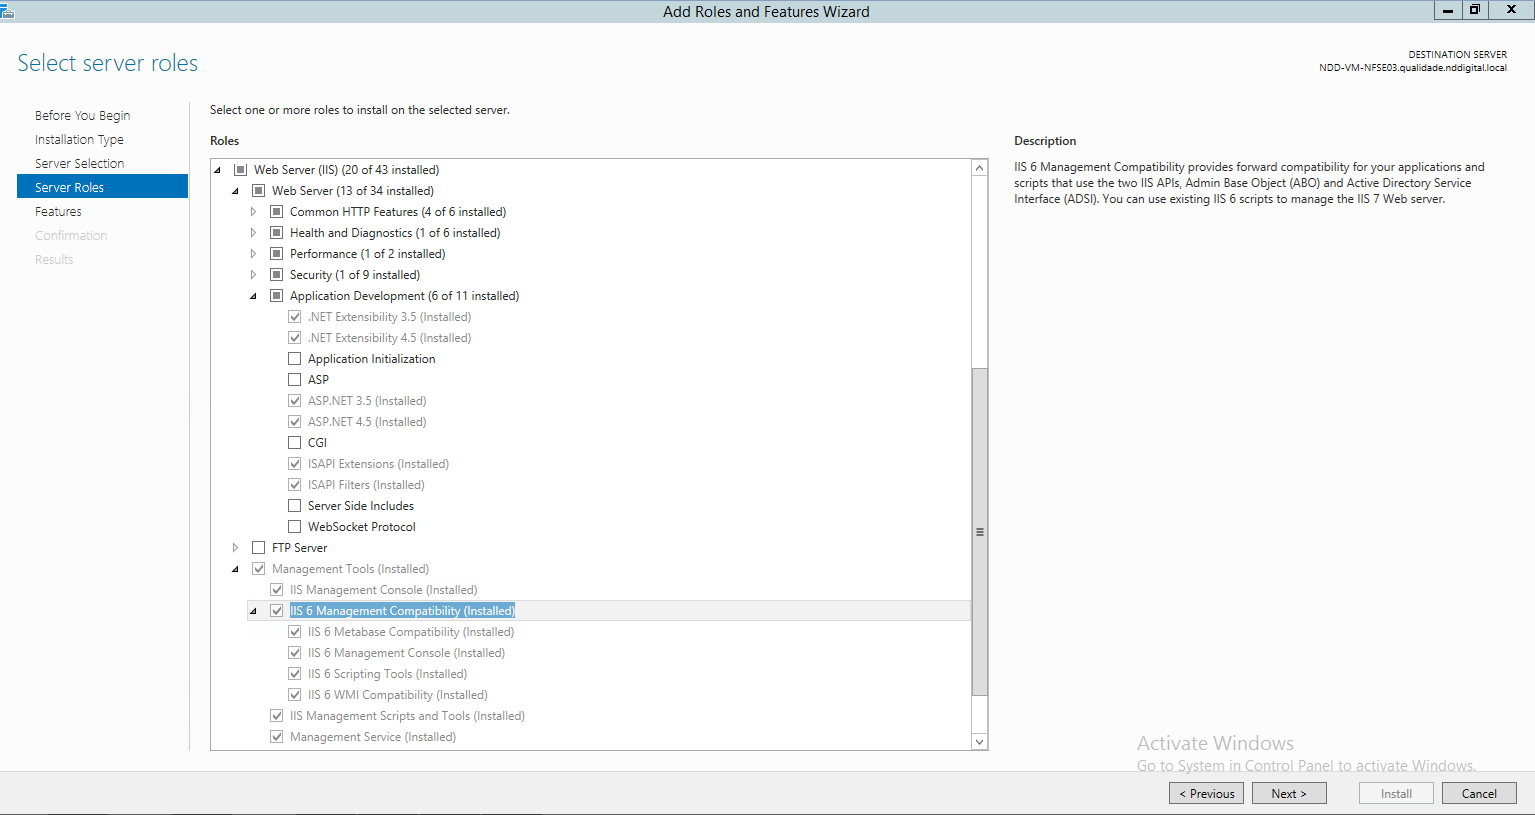Viewport: 1535px width, 815px height.
Task: Expand Health and Diagnostics
Action: [x=253, y=232]
